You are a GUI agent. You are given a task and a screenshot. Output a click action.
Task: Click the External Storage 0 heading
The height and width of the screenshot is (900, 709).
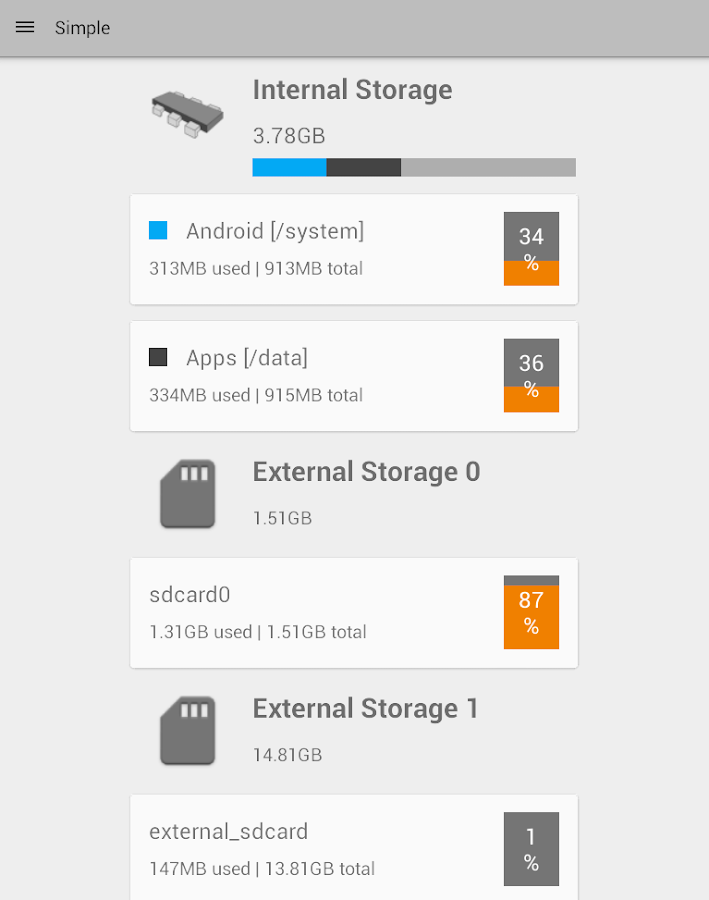click(x=366, y=472)
